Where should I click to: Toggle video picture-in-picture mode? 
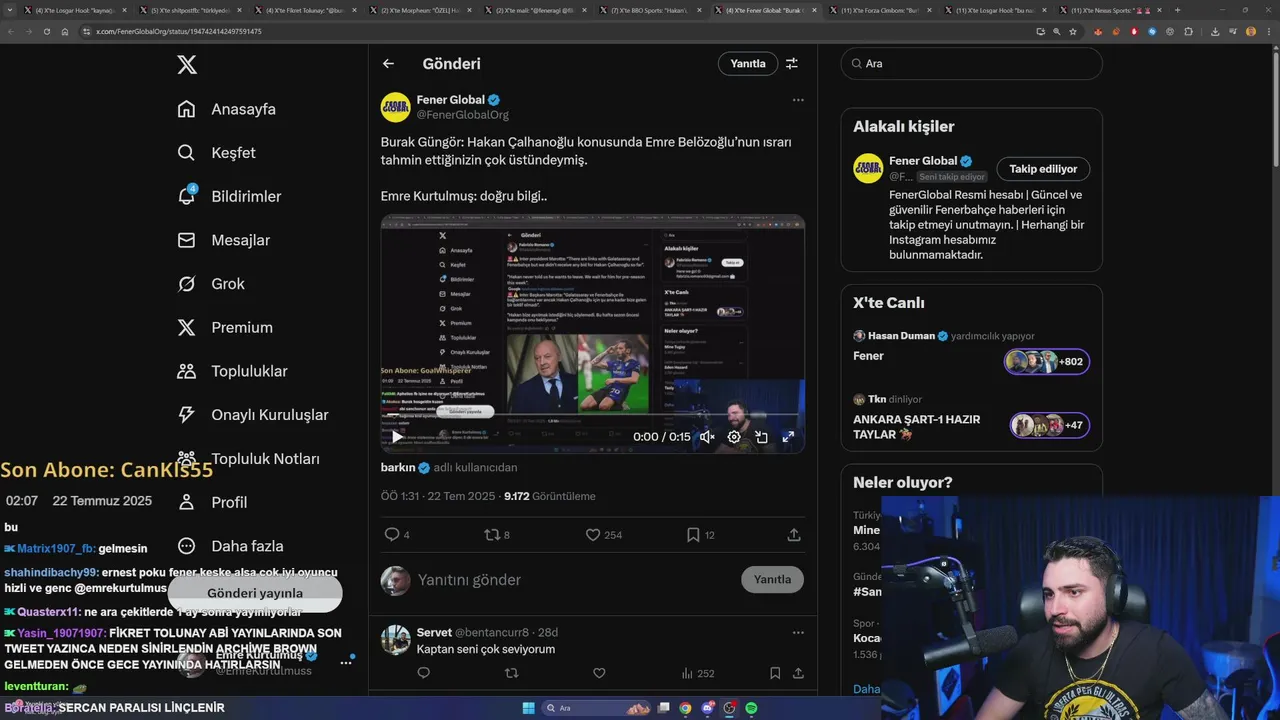tap(761, 437)
